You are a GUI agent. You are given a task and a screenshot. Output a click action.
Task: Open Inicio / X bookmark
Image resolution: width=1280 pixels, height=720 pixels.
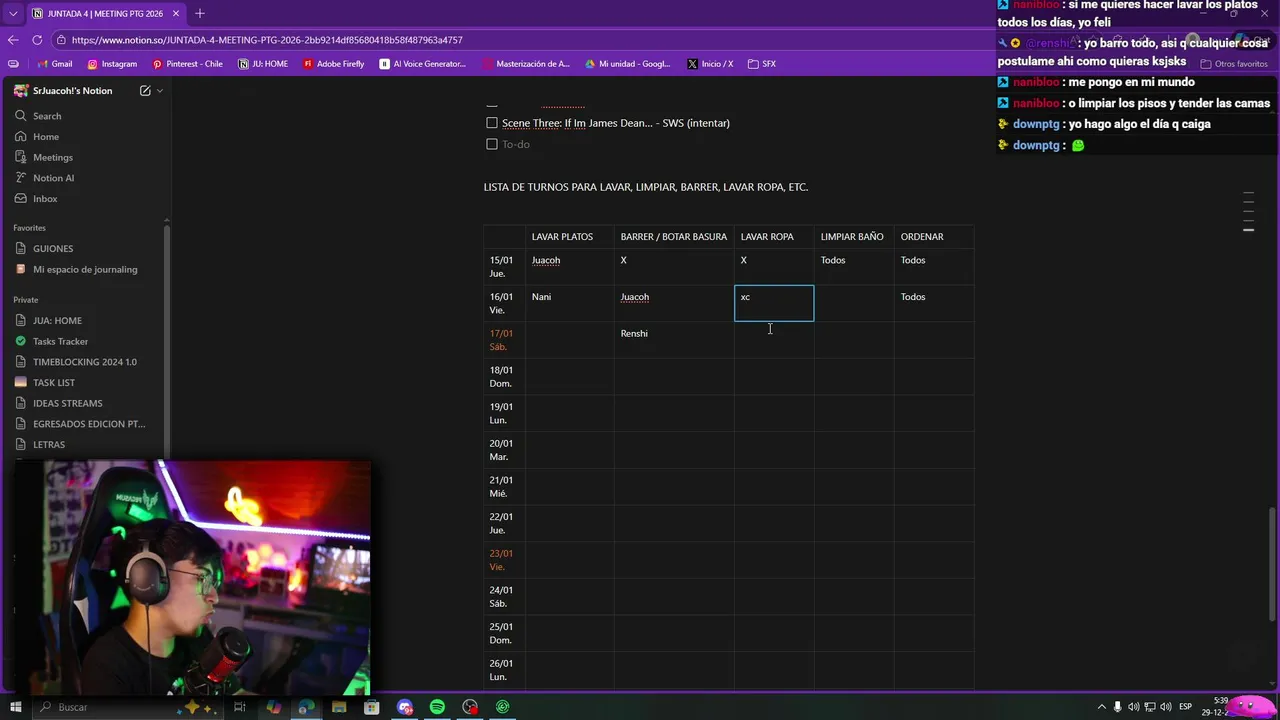pyautogui.click(x=710, y=64)
